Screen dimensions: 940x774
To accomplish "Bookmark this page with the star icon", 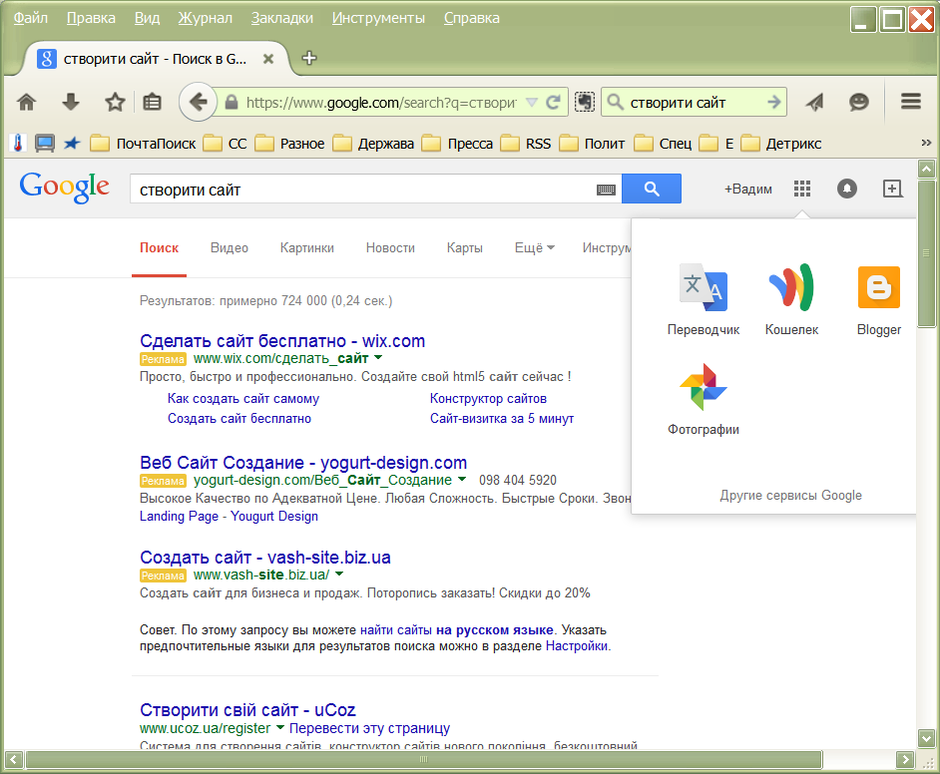I will tap(115, 103).
